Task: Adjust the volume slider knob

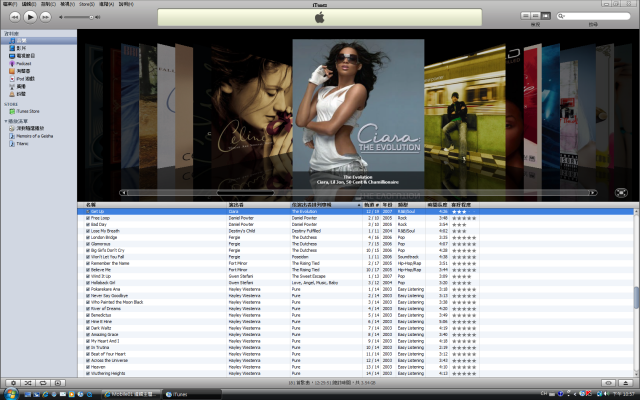Action: click(x=91, y=17)
